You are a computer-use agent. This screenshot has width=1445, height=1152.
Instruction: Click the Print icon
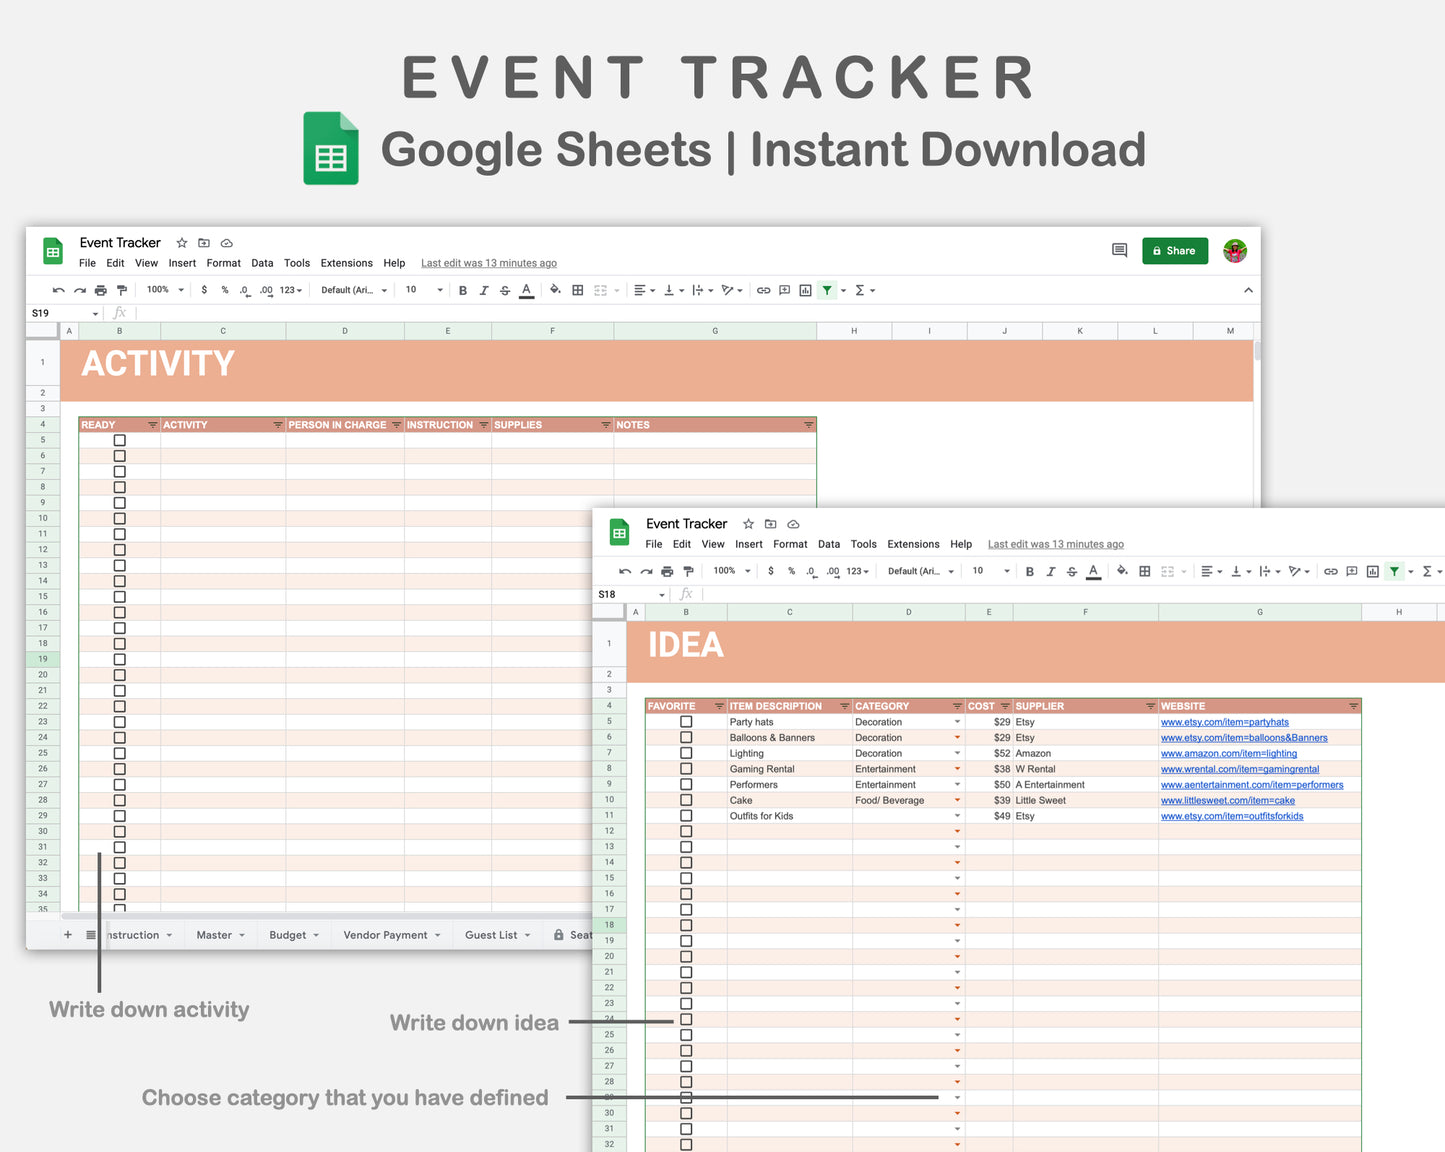(x=100, y=290)
